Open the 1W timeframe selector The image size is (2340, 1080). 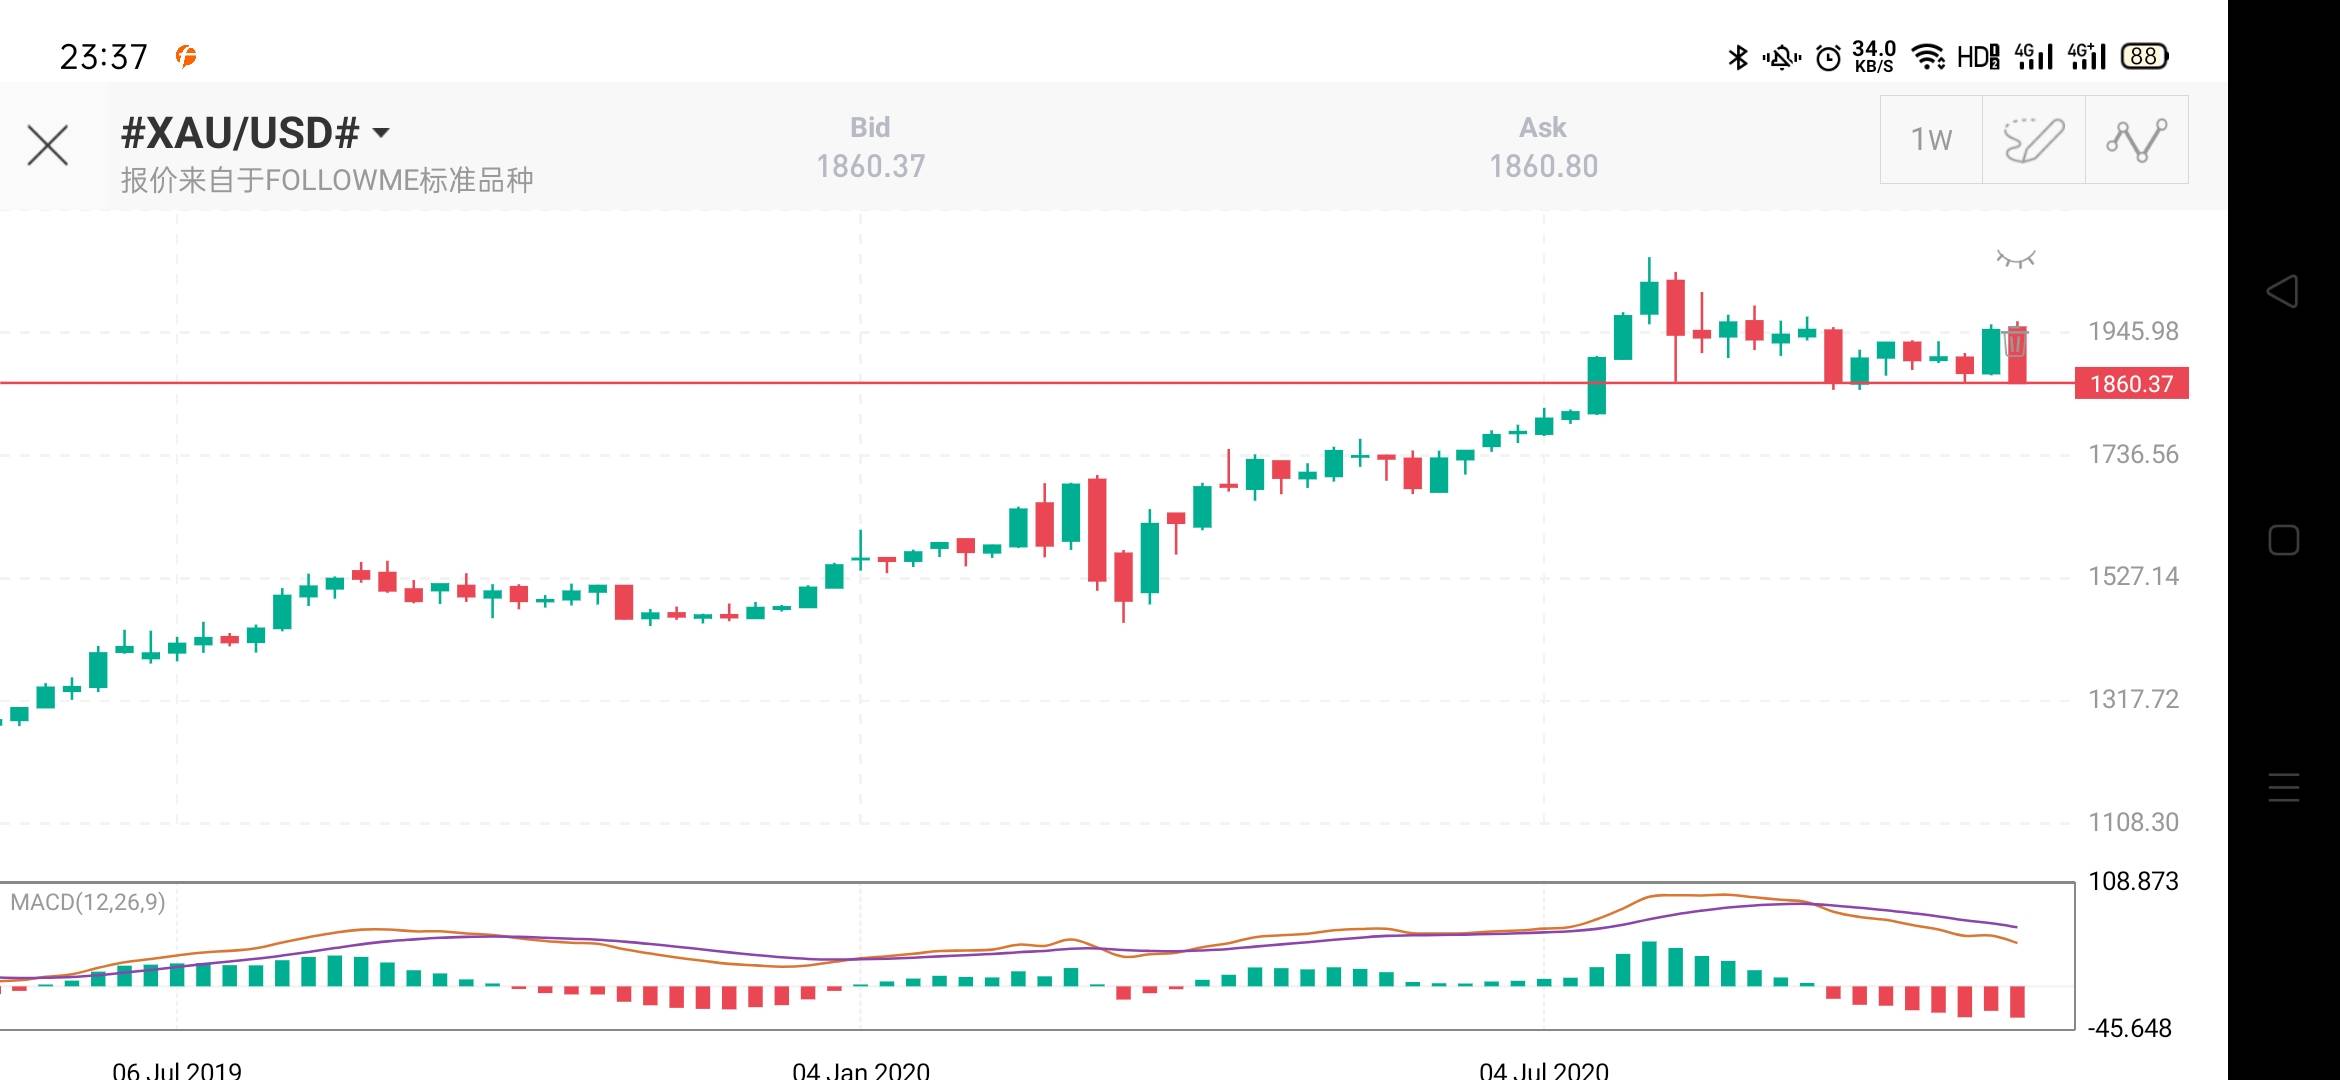click(x=1931, y=140)
